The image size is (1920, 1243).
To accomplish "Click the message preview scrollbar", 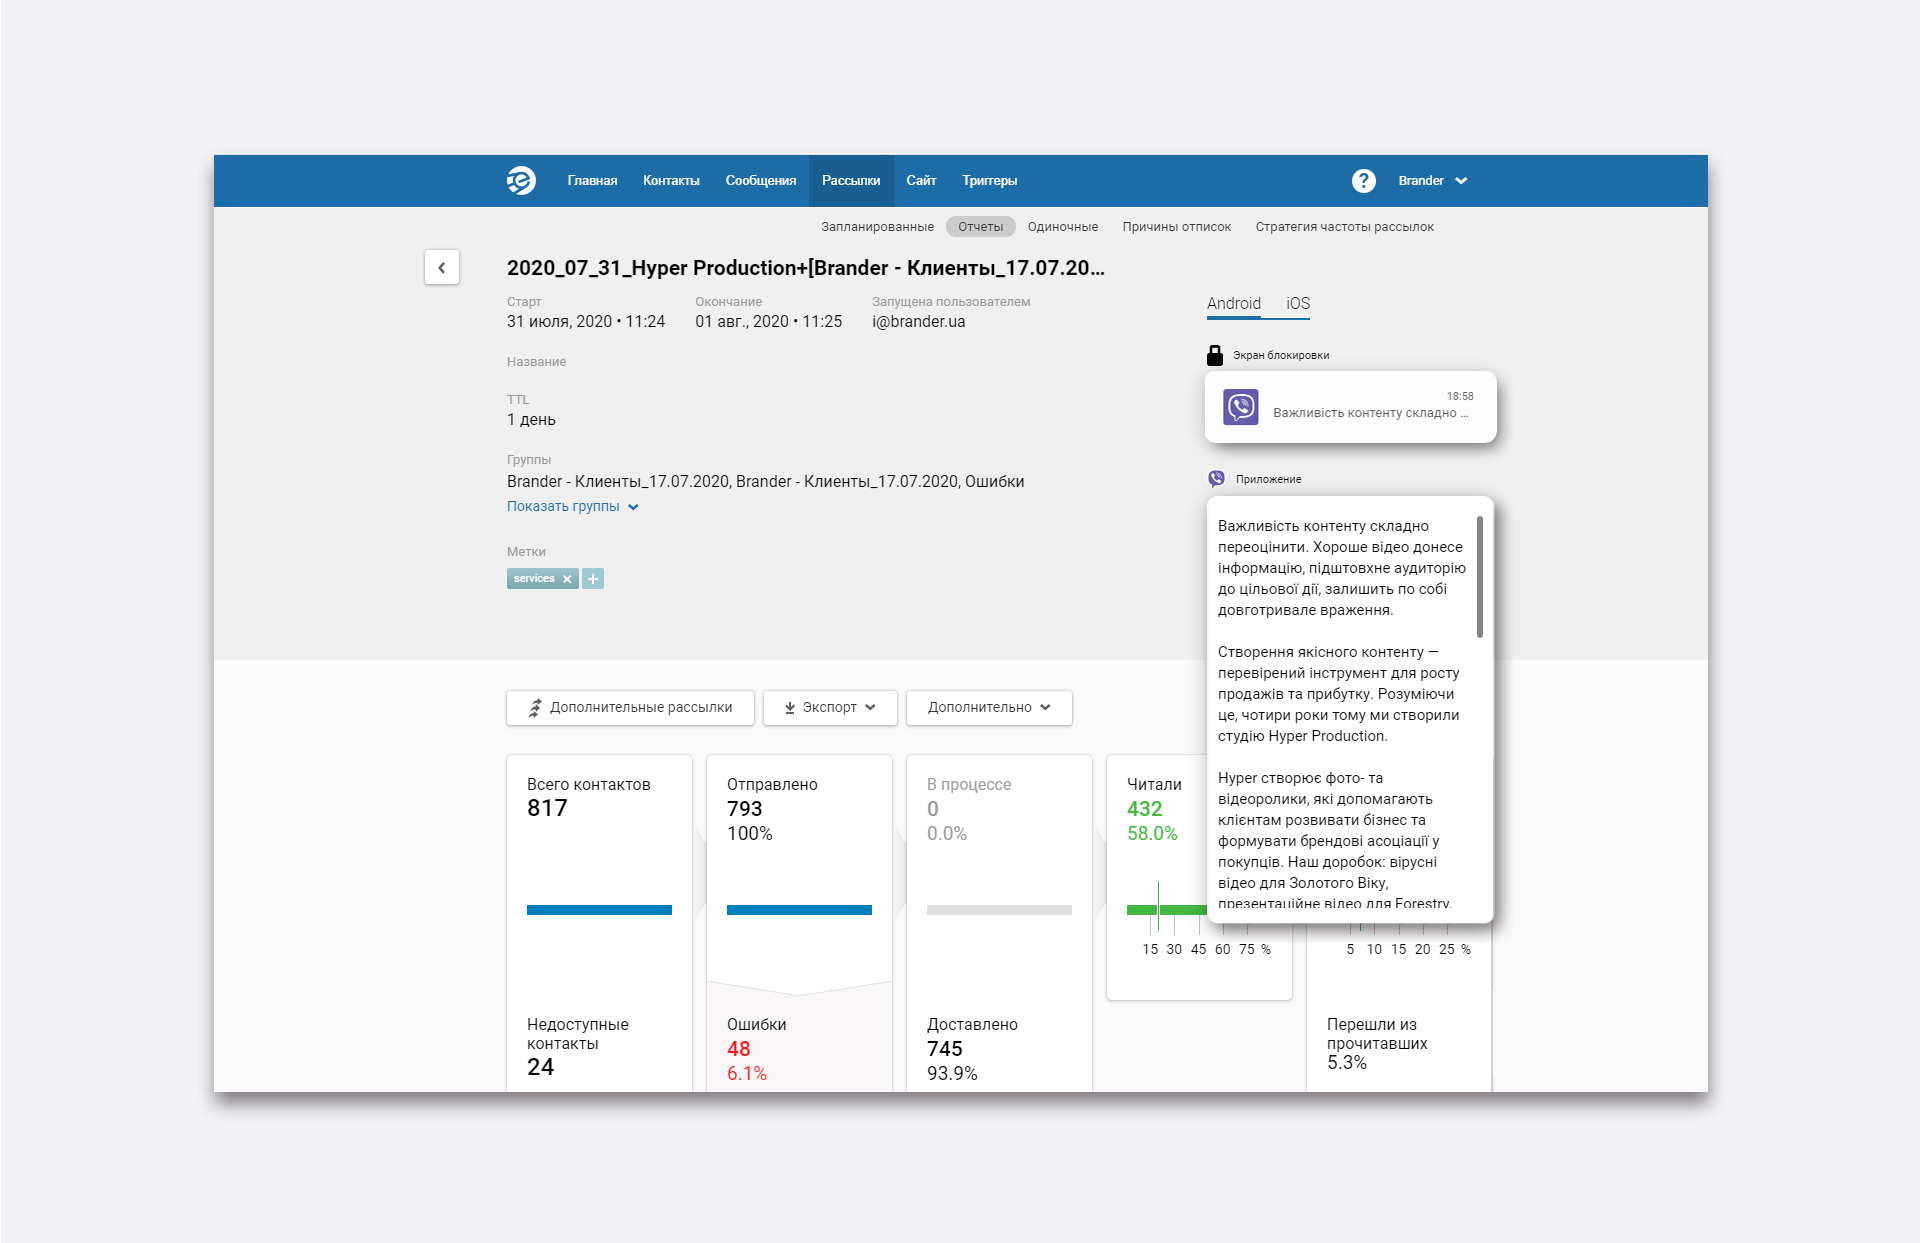I will point(1479,577).
